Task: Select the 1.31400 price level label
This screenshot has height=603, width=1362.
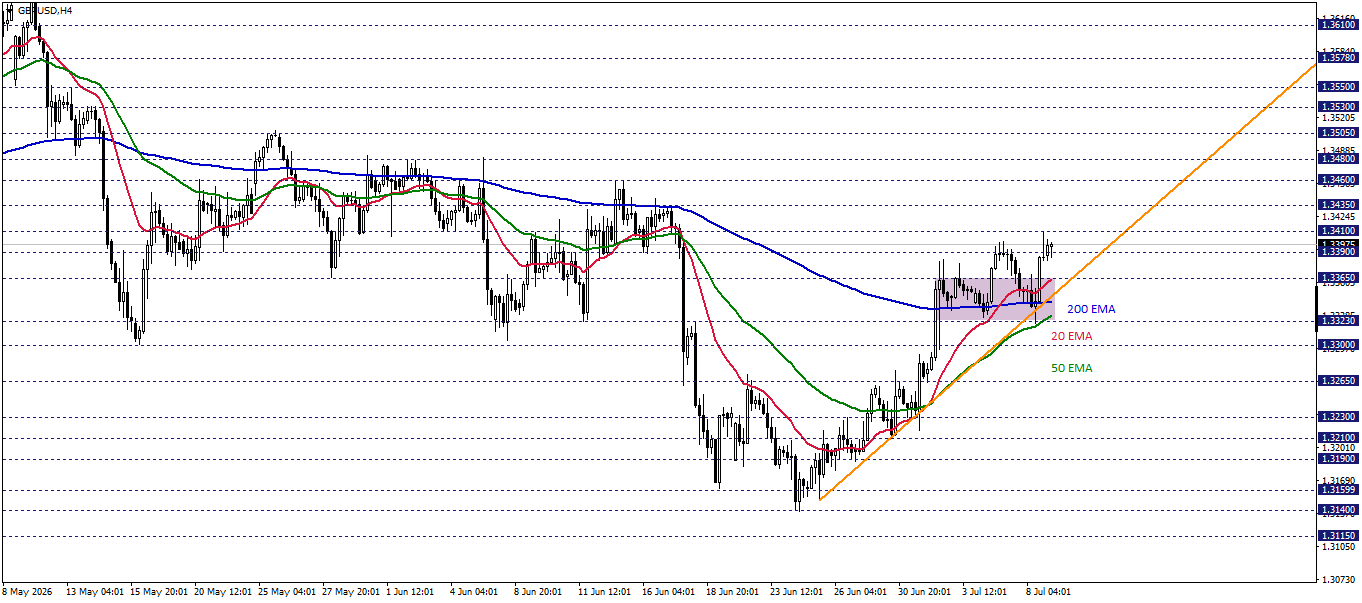Action: [x=1338, y=510]
